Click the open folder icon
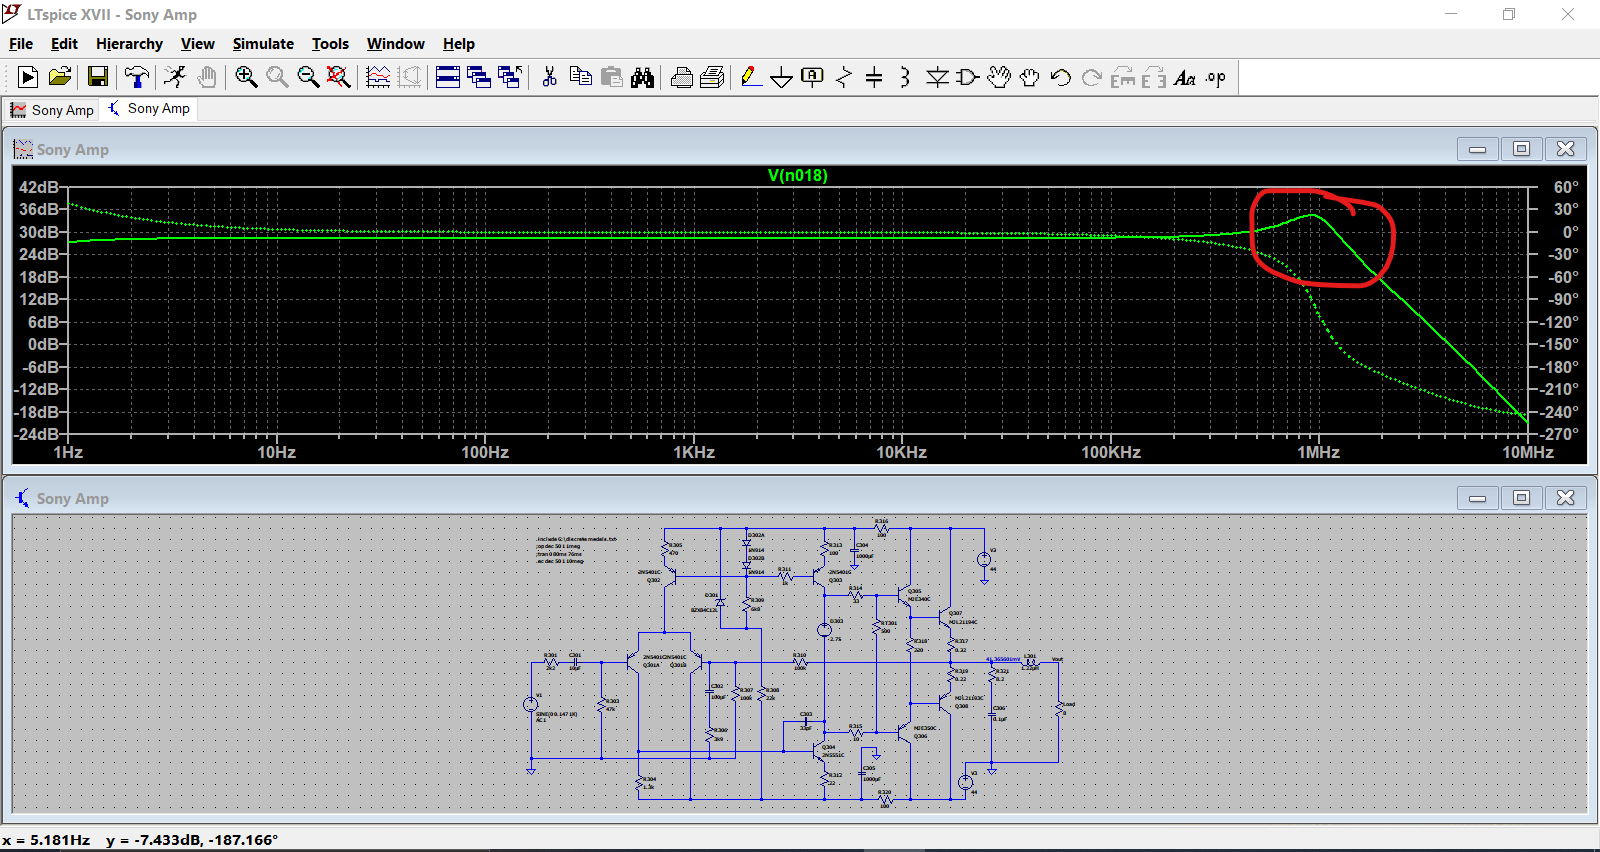 [60, 77]
